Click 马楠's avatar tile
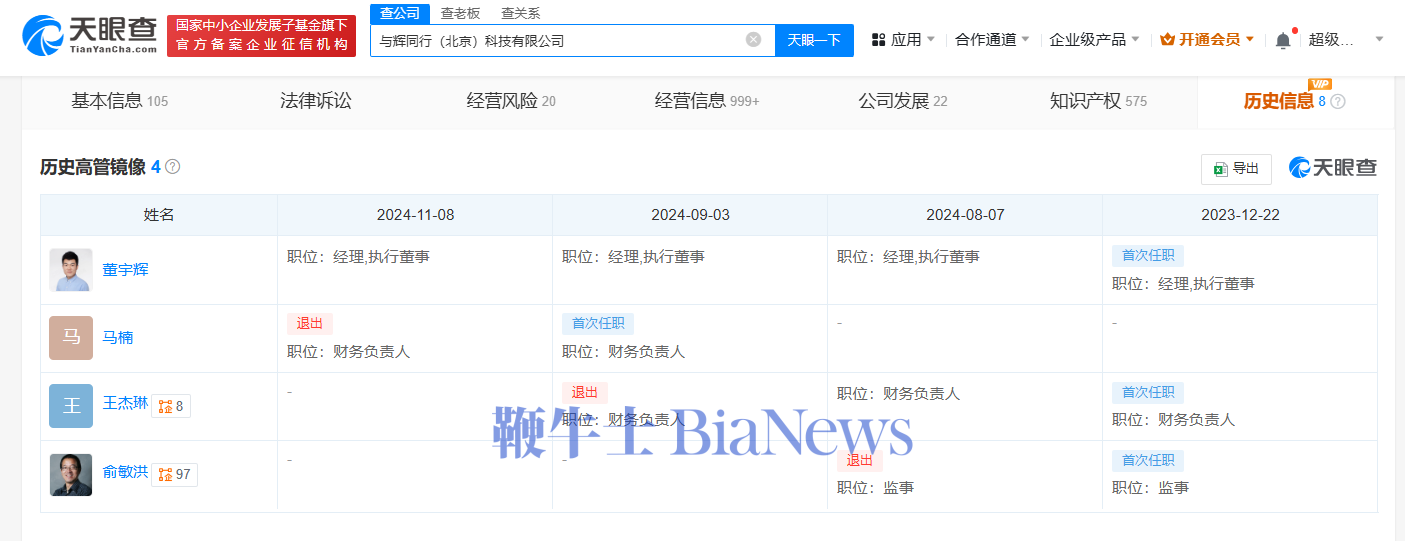The width and height of the screenshot is (1405, 541). click(x=71, y=338)
